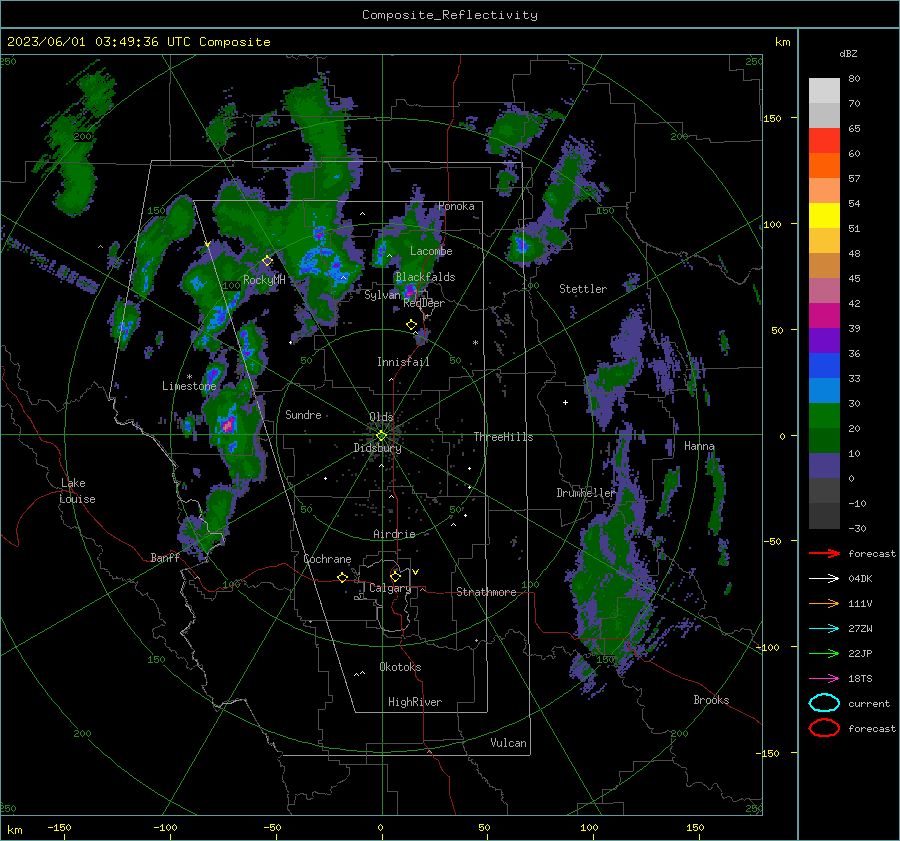Click the Stettler town label
The height and width of the screenshot is (841, 900).
[x=583, y=289]
